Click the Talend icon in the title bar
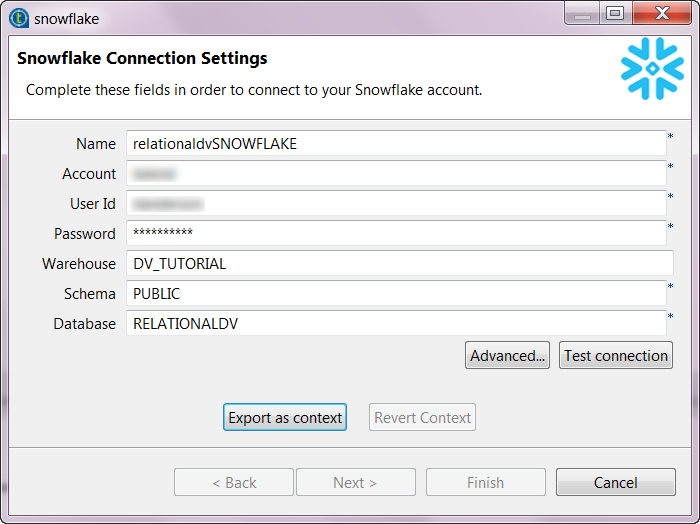Image resolution: width=700 pixels, height=524 pixels. tap(19, 18)
